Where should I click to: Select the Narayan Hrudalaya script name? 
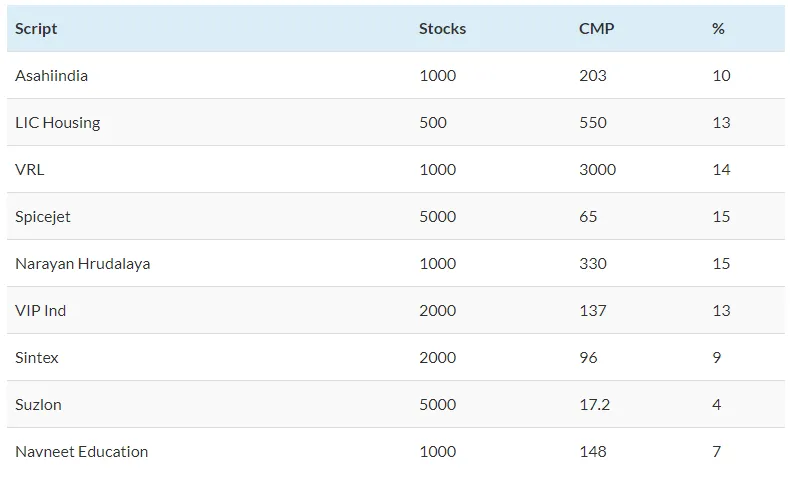[83, 264]
